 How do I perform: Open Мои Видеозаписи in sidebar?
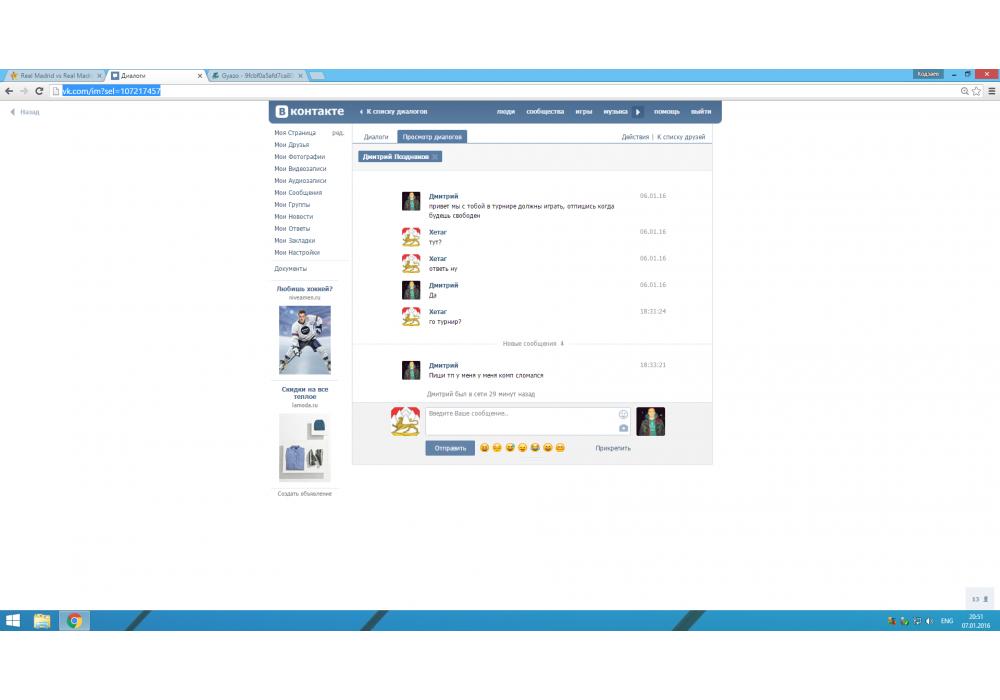[x=300, y=169]
